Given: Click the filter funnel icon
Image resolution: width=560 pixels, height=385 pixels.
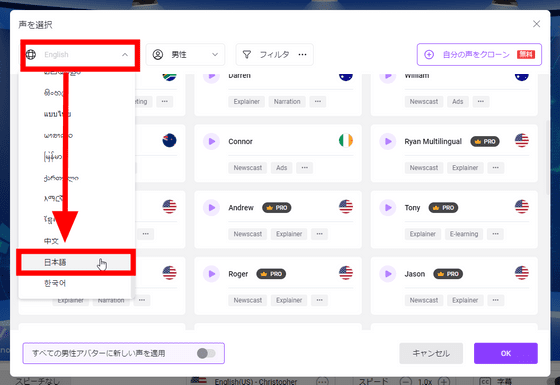Looking at the screenshot, I should pos(246,54).
